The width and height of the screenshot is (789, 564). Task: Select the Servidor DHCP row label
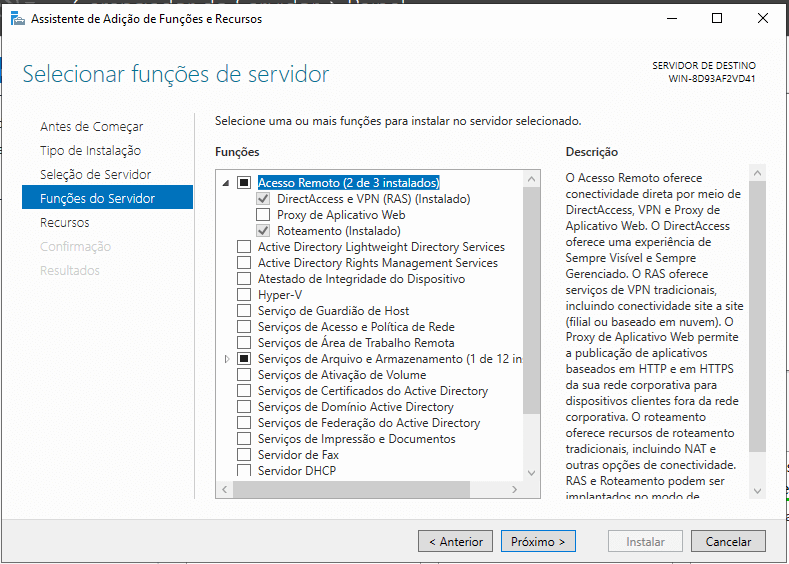(x=297, y=471)
